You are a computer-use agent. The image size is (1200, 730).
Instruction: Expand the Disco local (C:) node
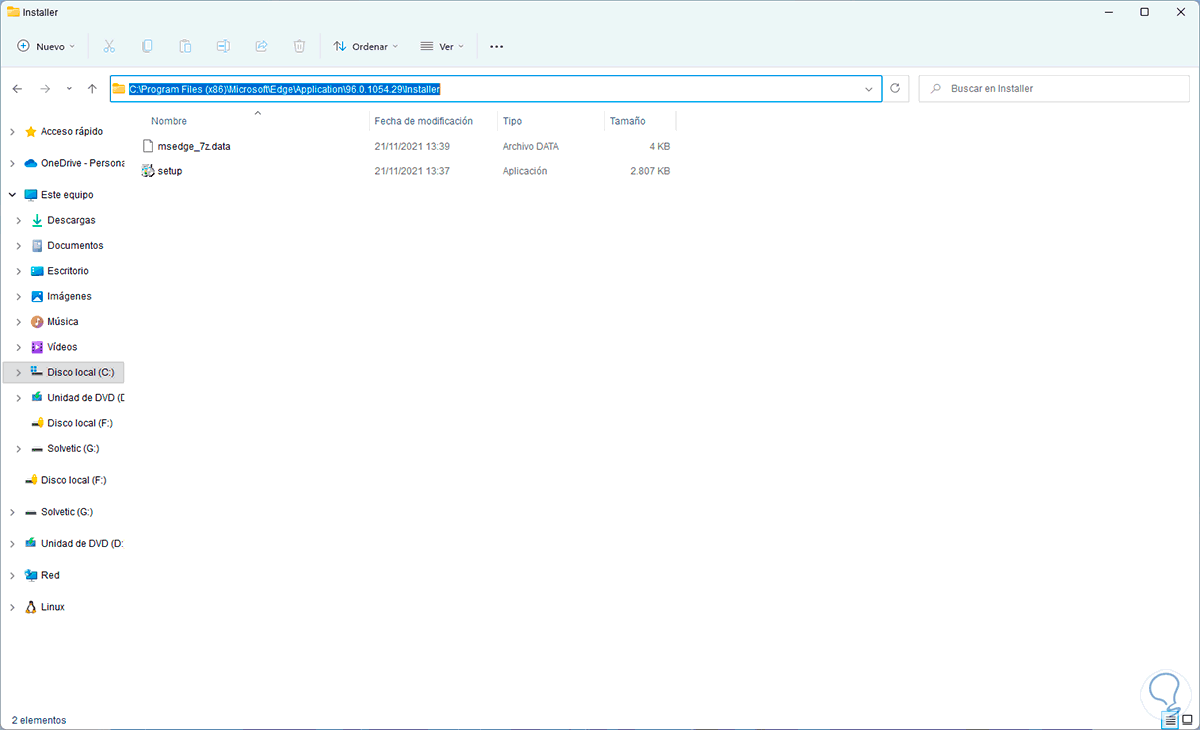(19, 372)
